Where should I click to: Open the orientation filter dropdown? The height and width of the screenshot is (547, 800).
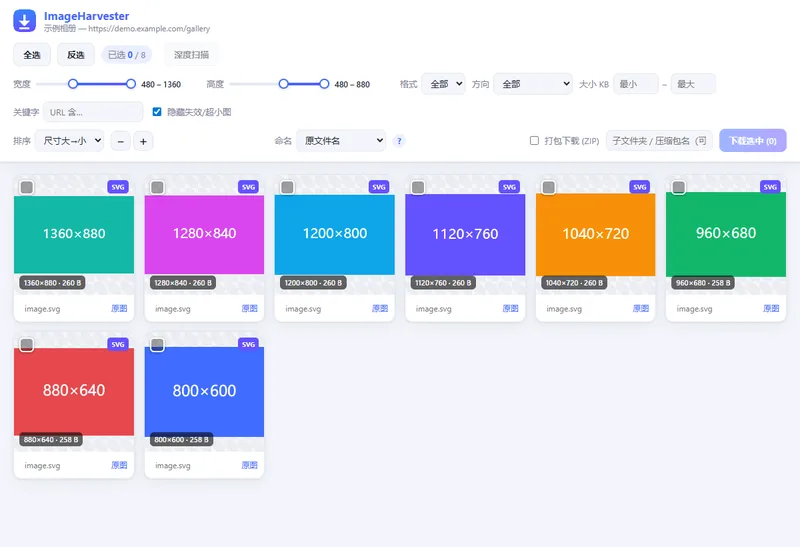(x=533, y=84)
